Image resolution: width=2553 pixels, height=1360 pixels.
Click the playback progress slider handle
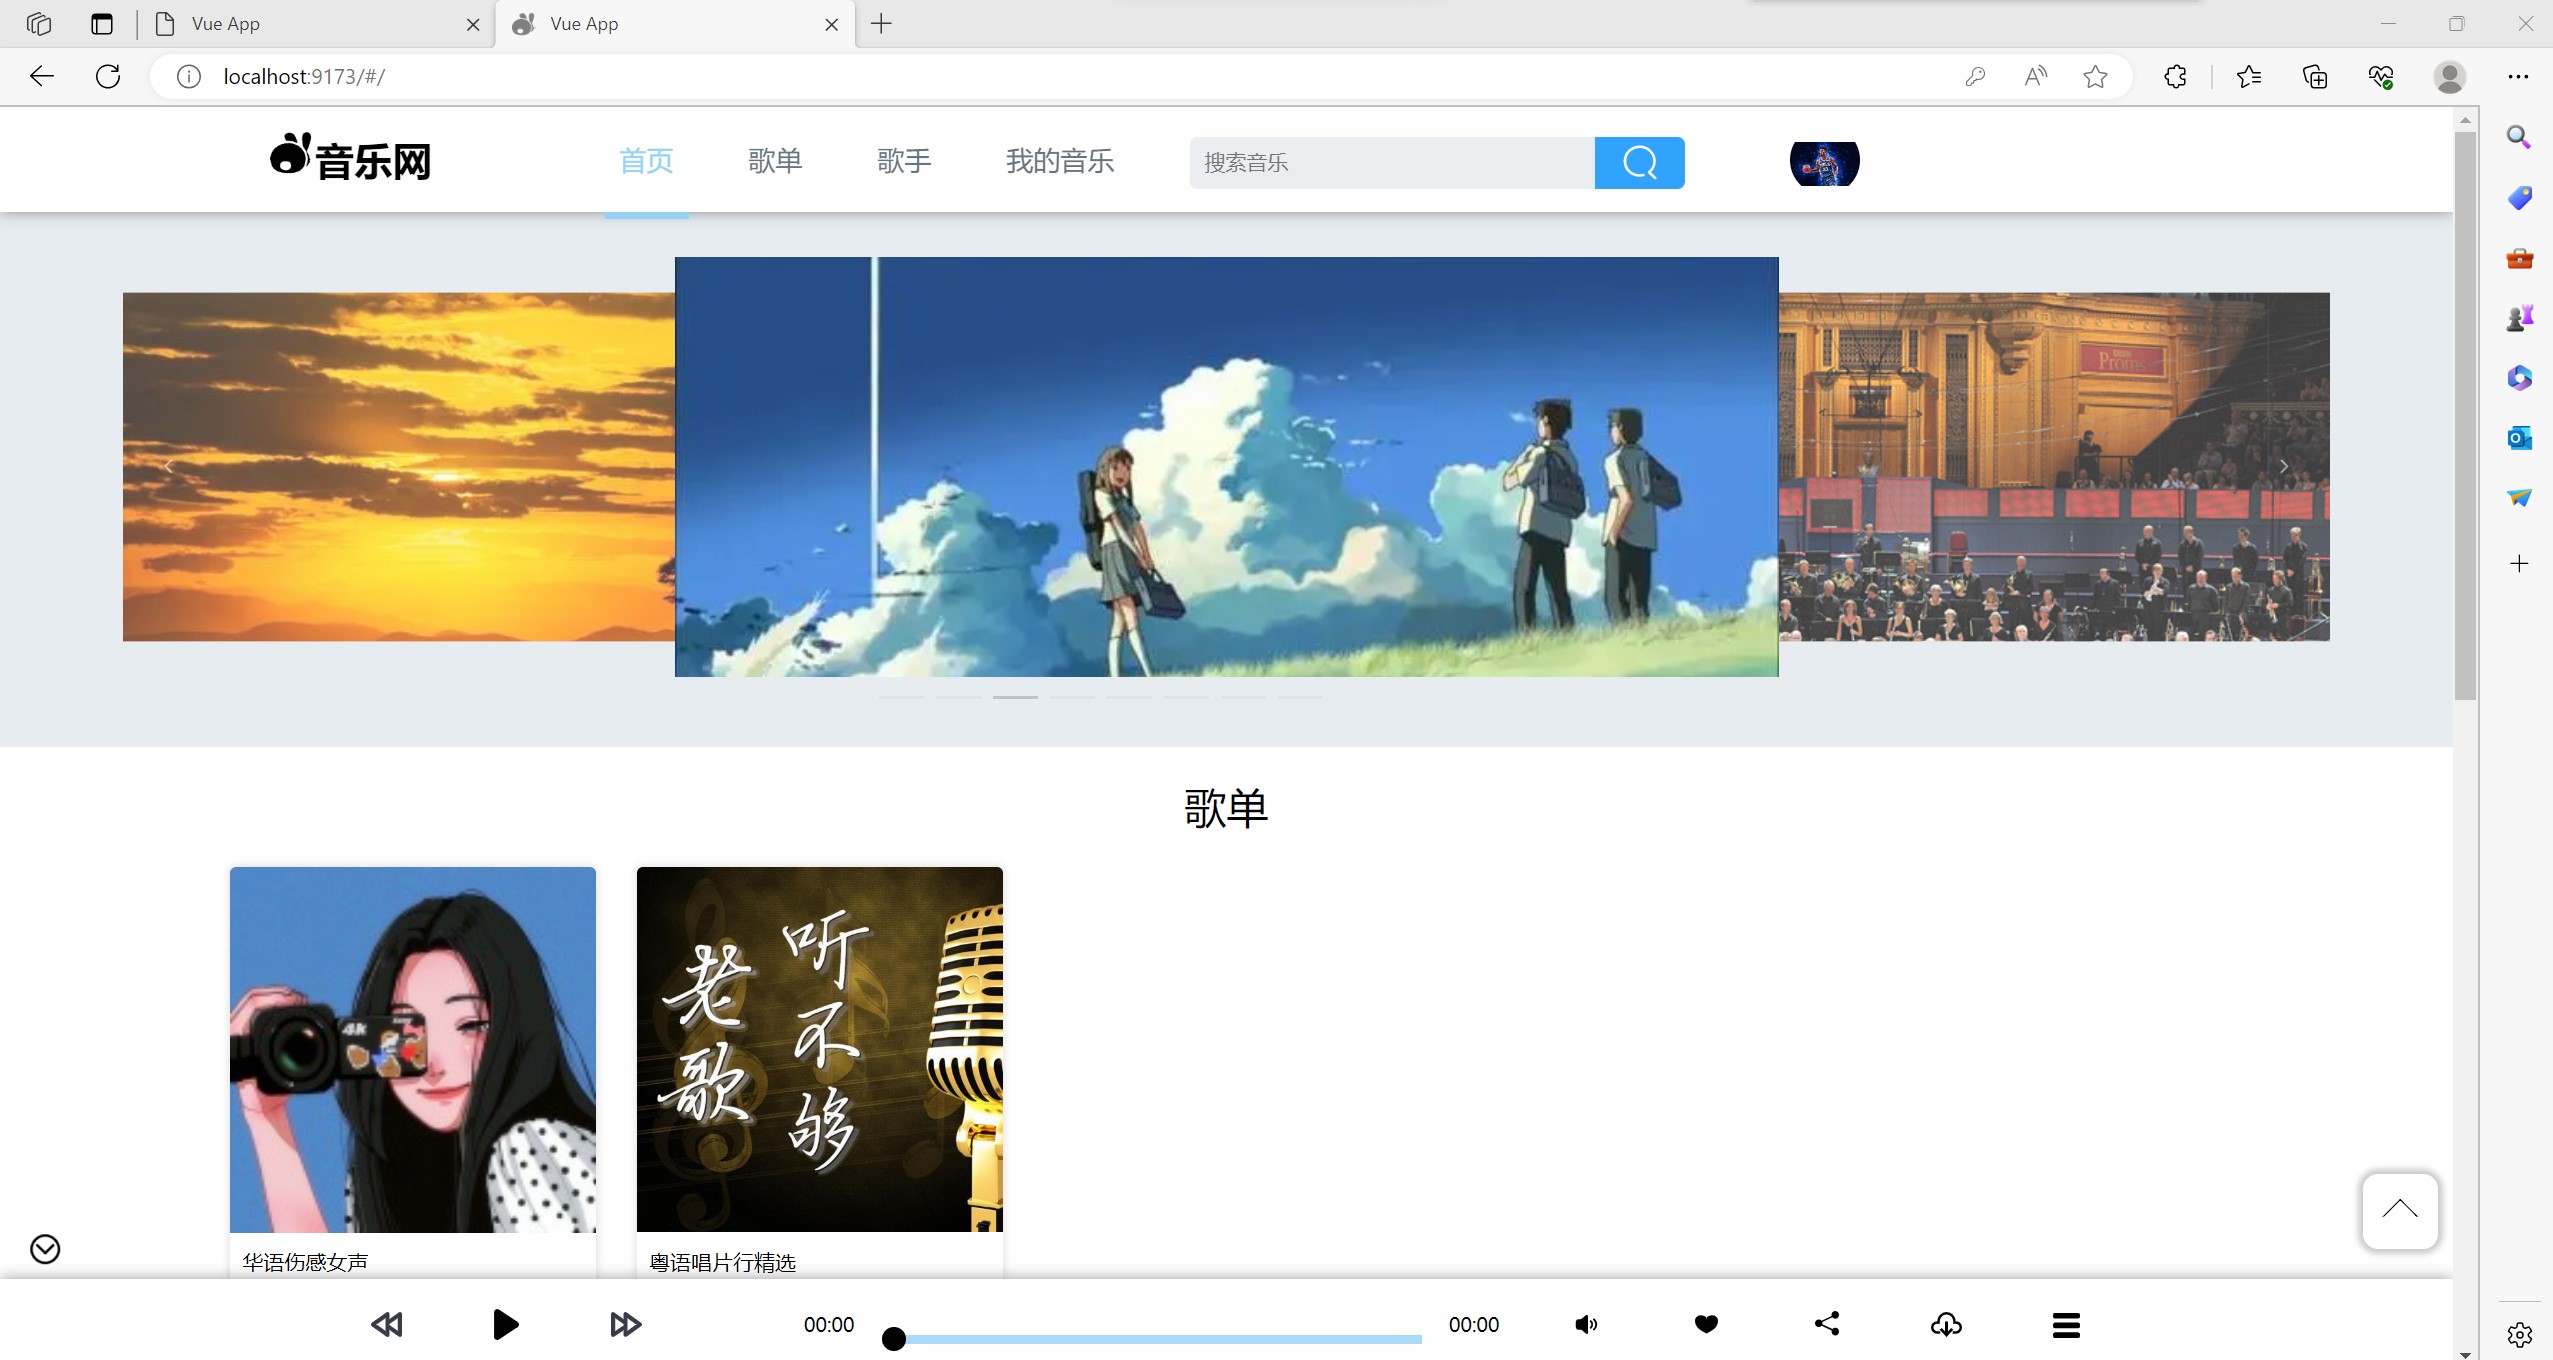(x=894, y=1338)
